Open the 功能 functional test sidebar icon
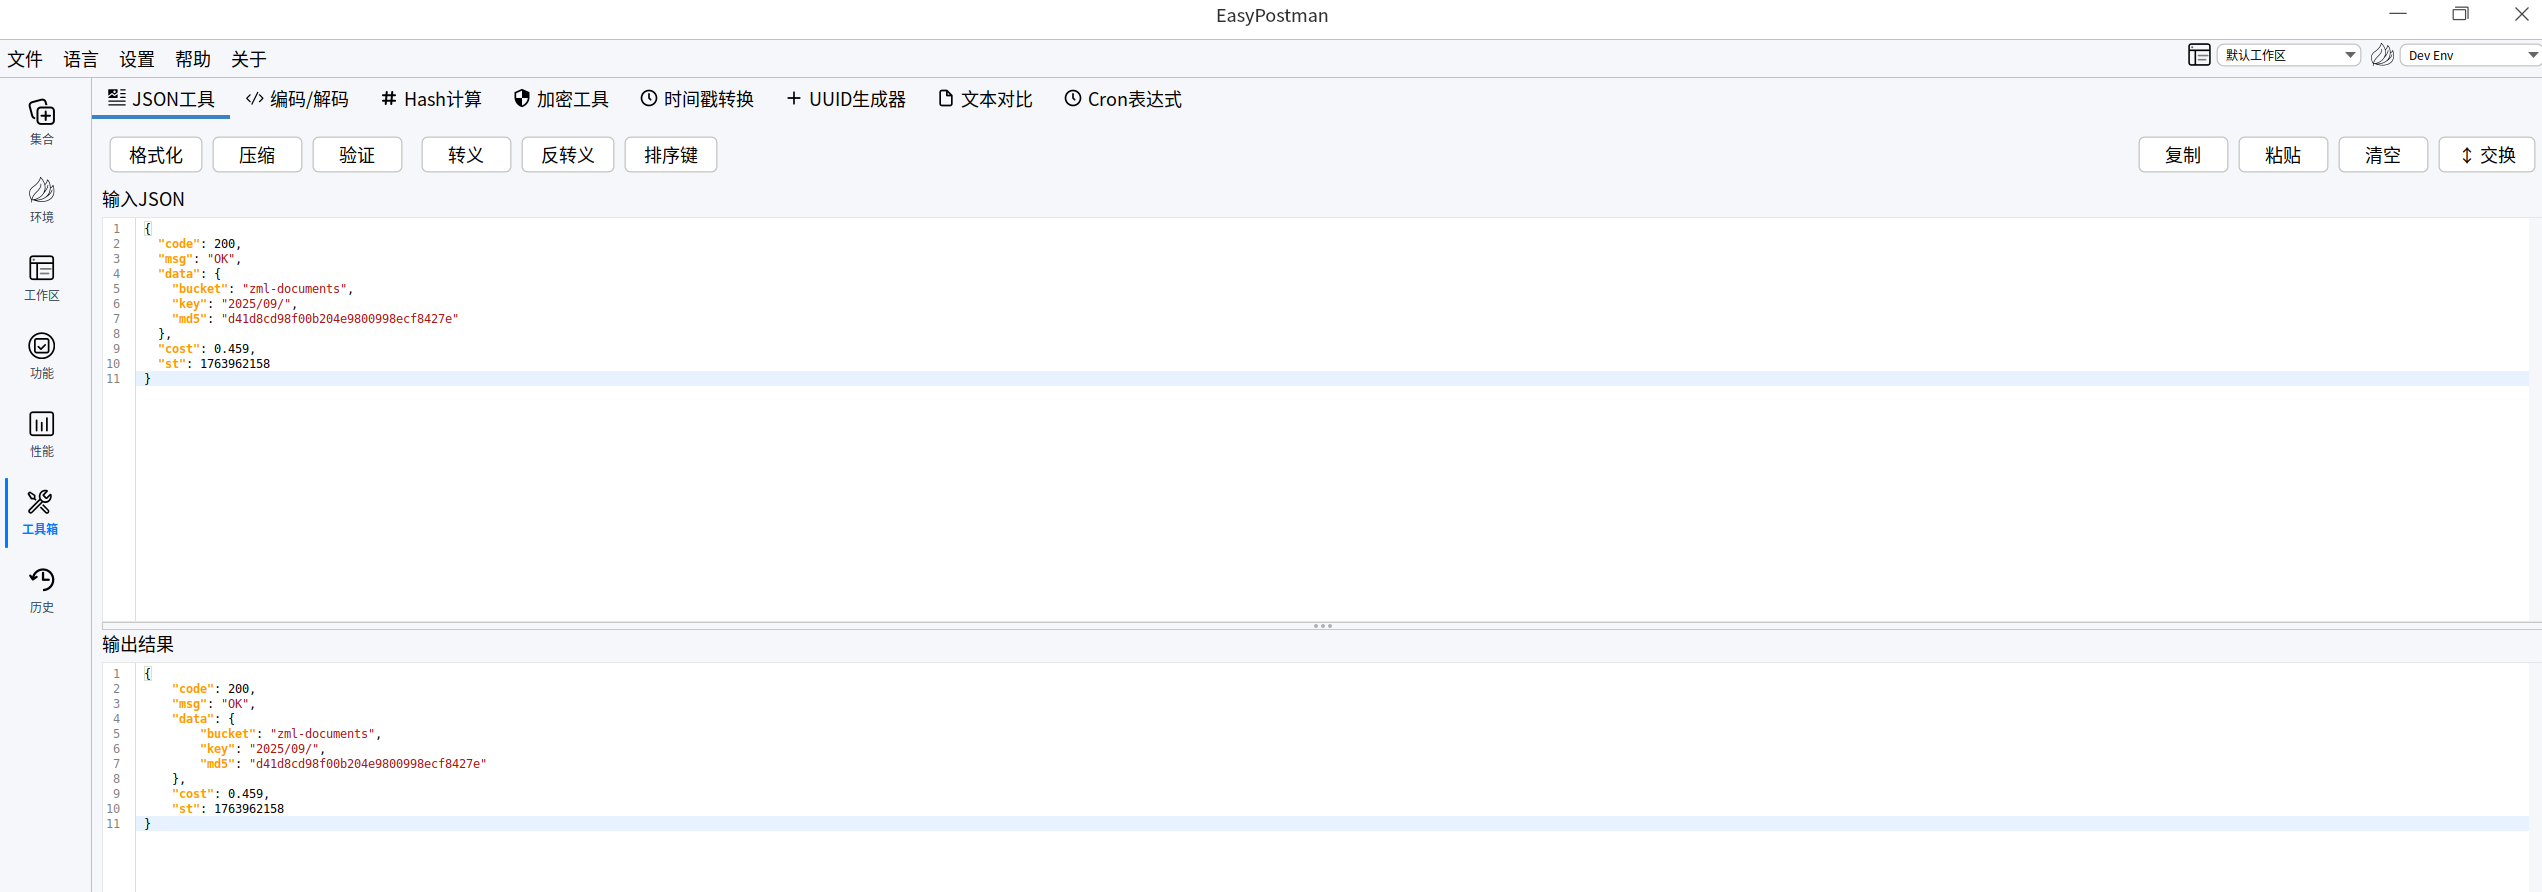This screenshot has height=892, width=2542. tap(41, 356)
